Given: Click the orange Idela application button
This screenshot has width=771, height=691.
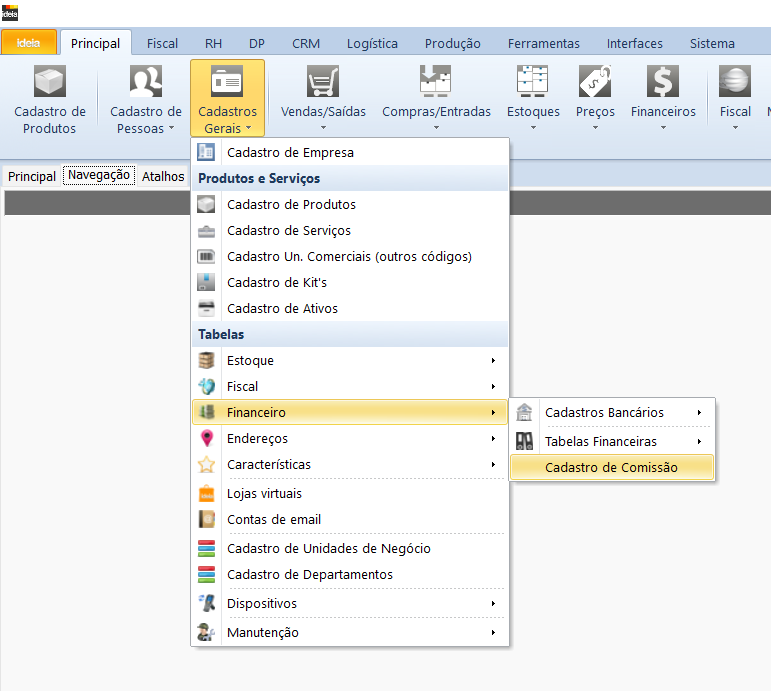Looking at the screenshot, I should [28, 43].
